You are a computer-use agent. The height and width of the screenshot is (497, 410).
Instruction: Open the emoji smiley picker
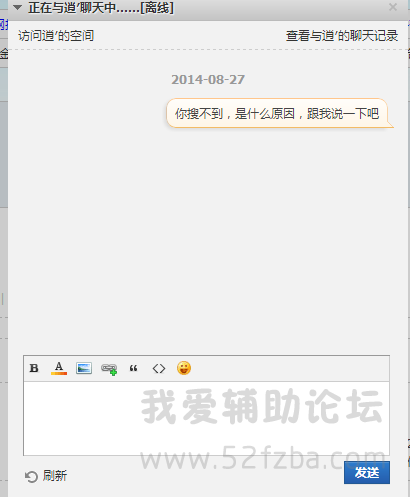(x=184, y=368)
